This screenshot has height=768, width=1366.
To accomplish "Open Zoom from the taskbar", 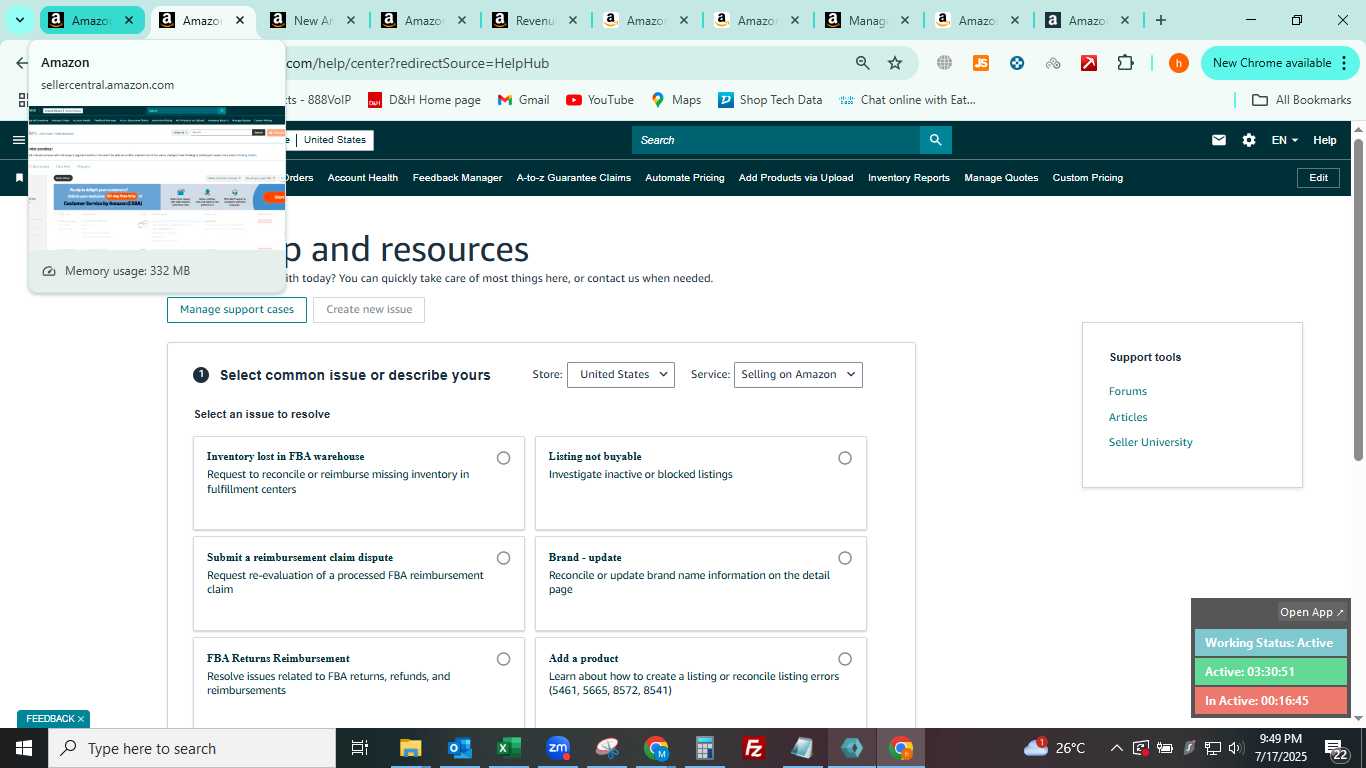I will pyautogui.click(x=558, y=748).
